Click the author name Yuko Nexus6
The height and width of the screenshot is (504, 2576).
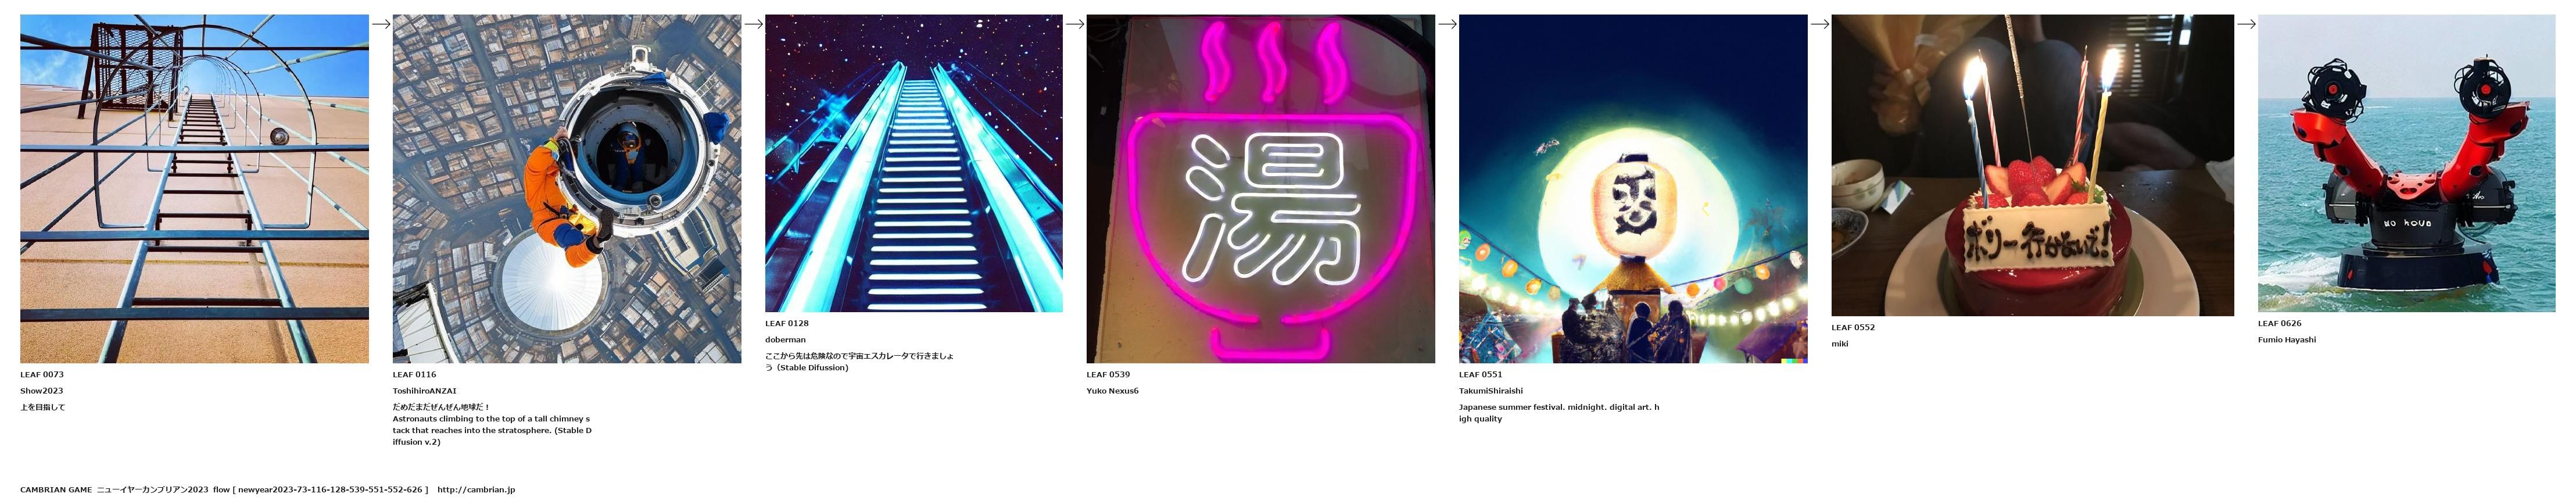tap(1112, 391)
